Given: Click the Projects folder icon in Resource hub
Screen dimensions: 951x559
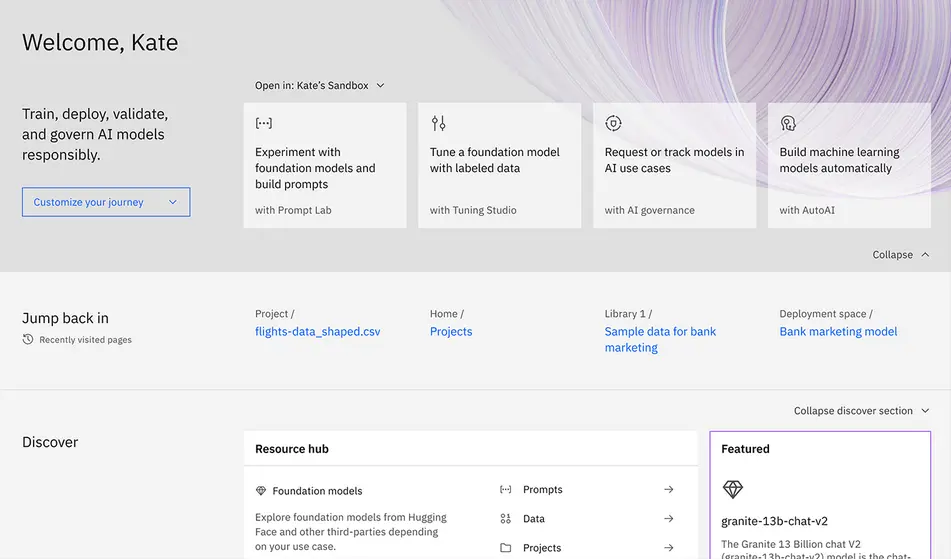Looking at the screenshot, I should [505, 547].
